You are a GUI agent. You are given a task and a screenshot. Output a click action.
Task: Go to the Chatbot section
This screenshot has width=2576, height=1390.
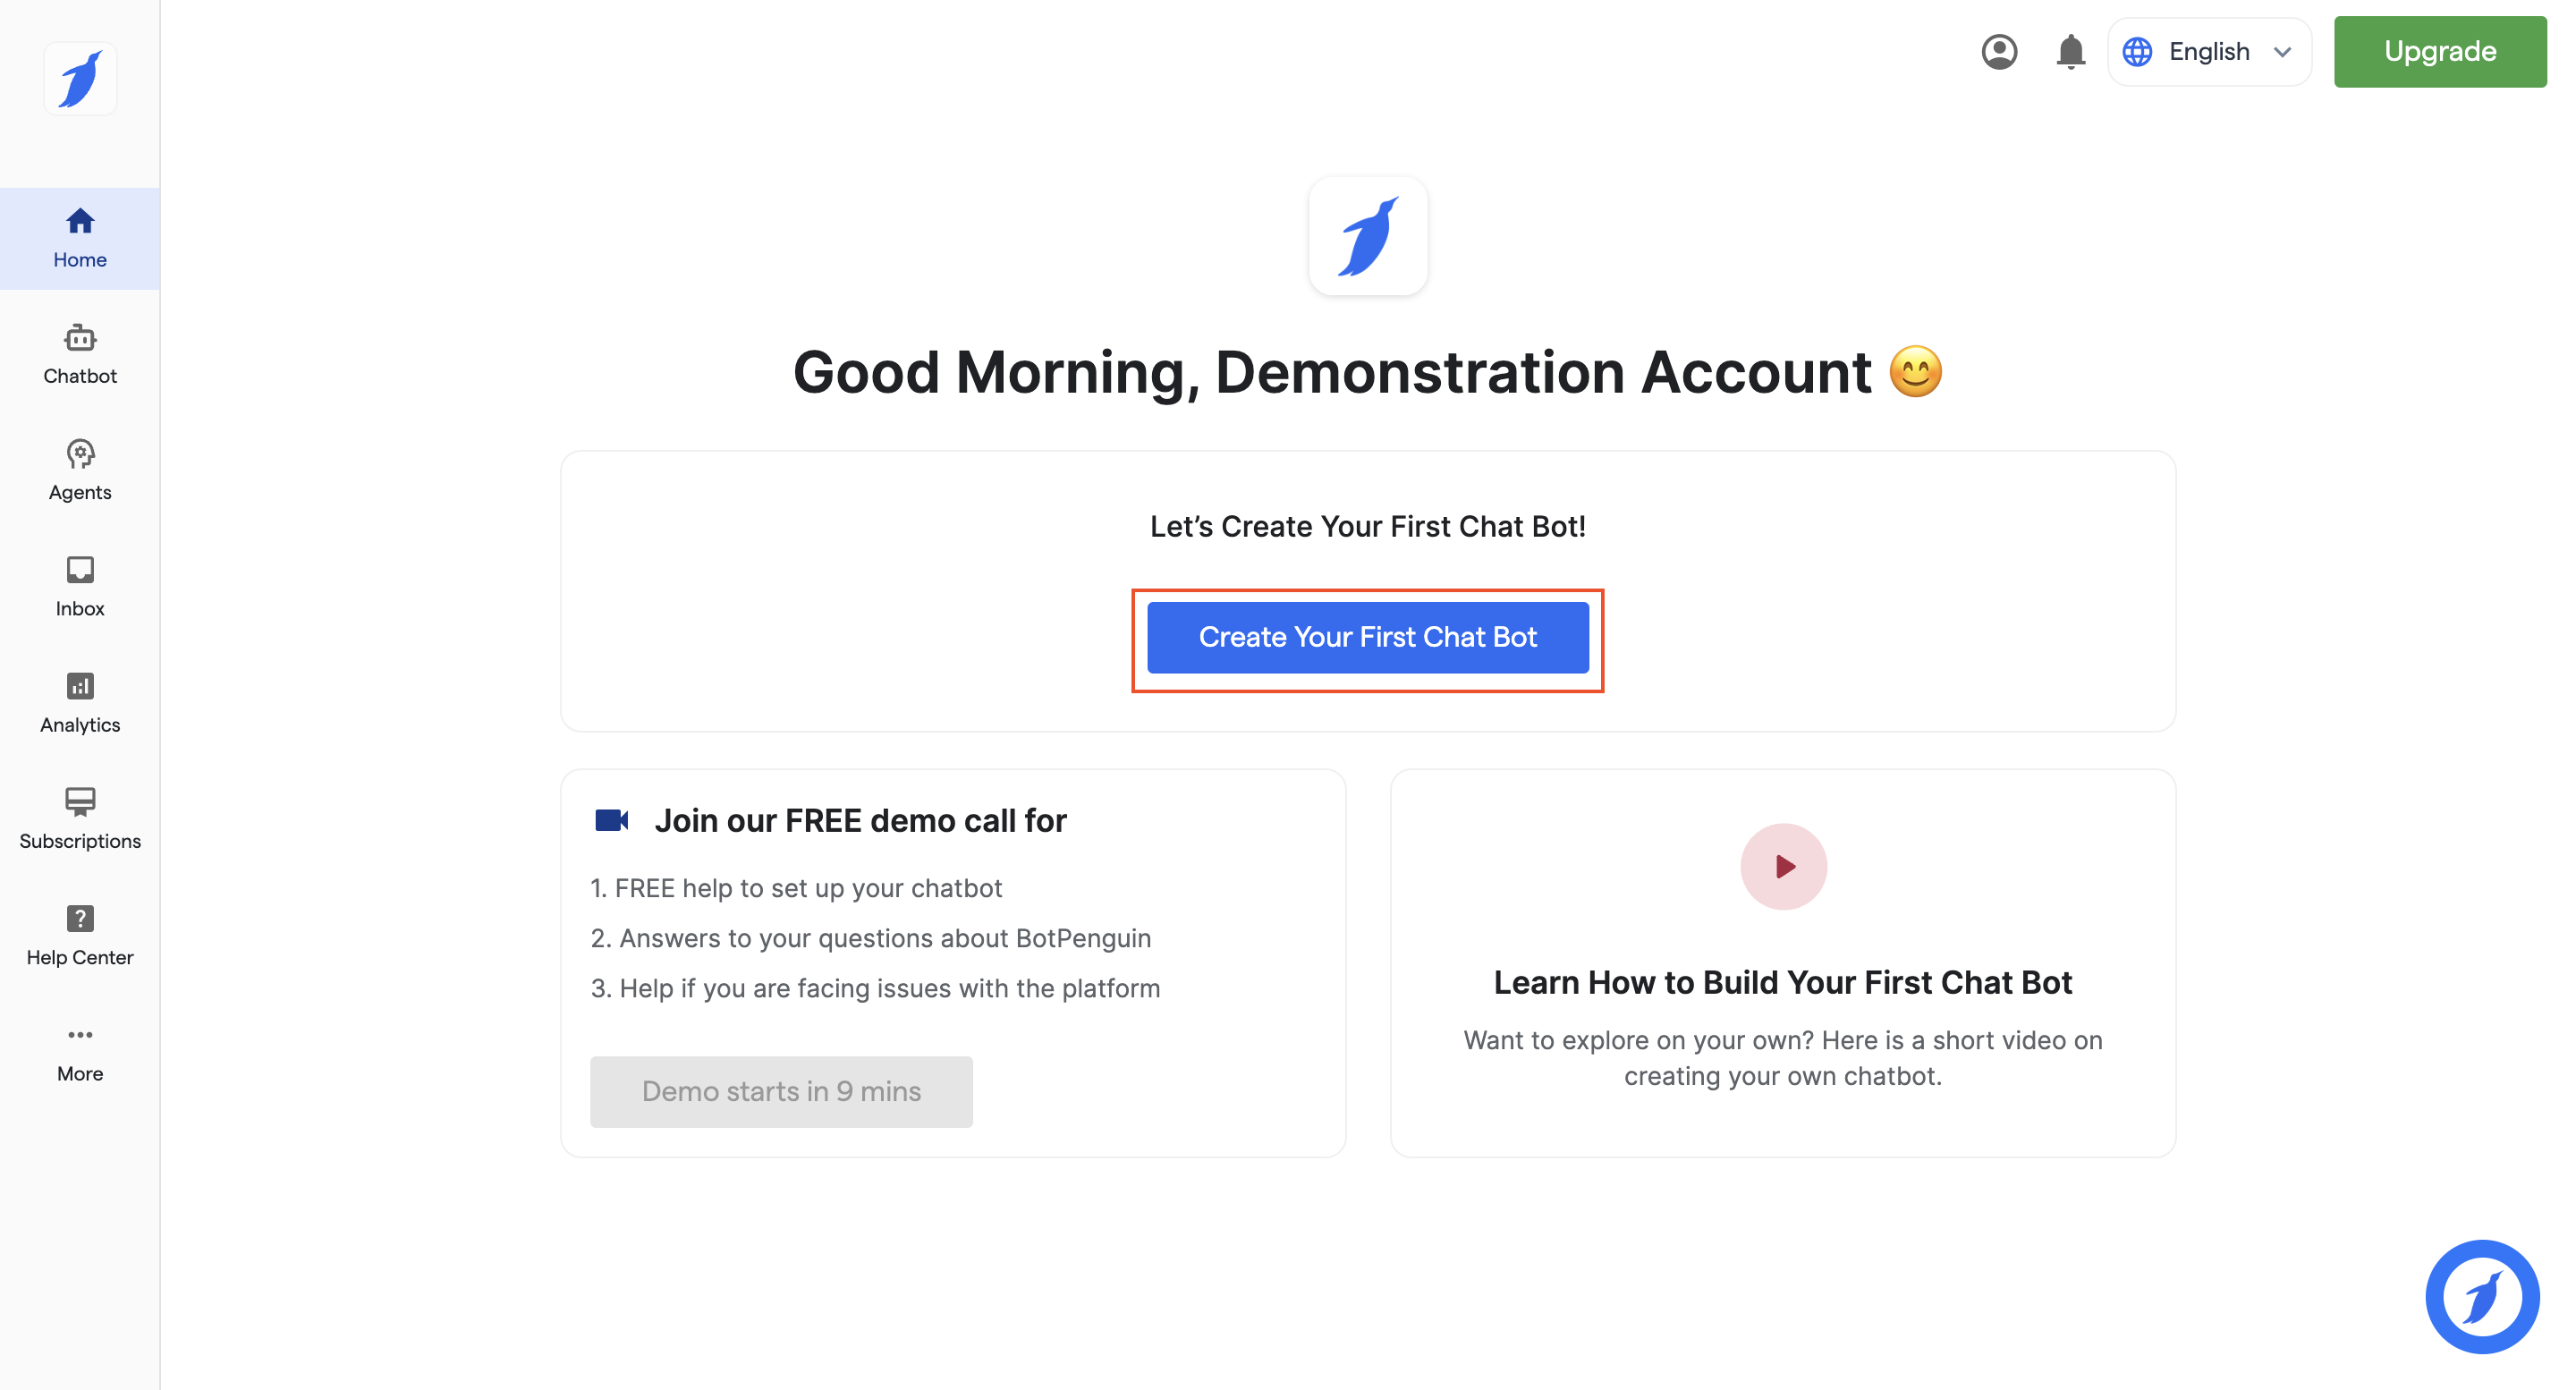[x=80, y=354]
